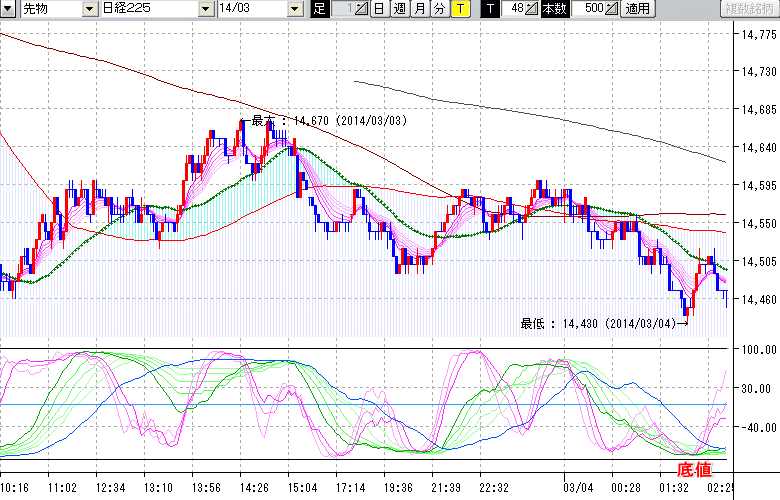Switch to daily (日) chart interval

(378, 9)
